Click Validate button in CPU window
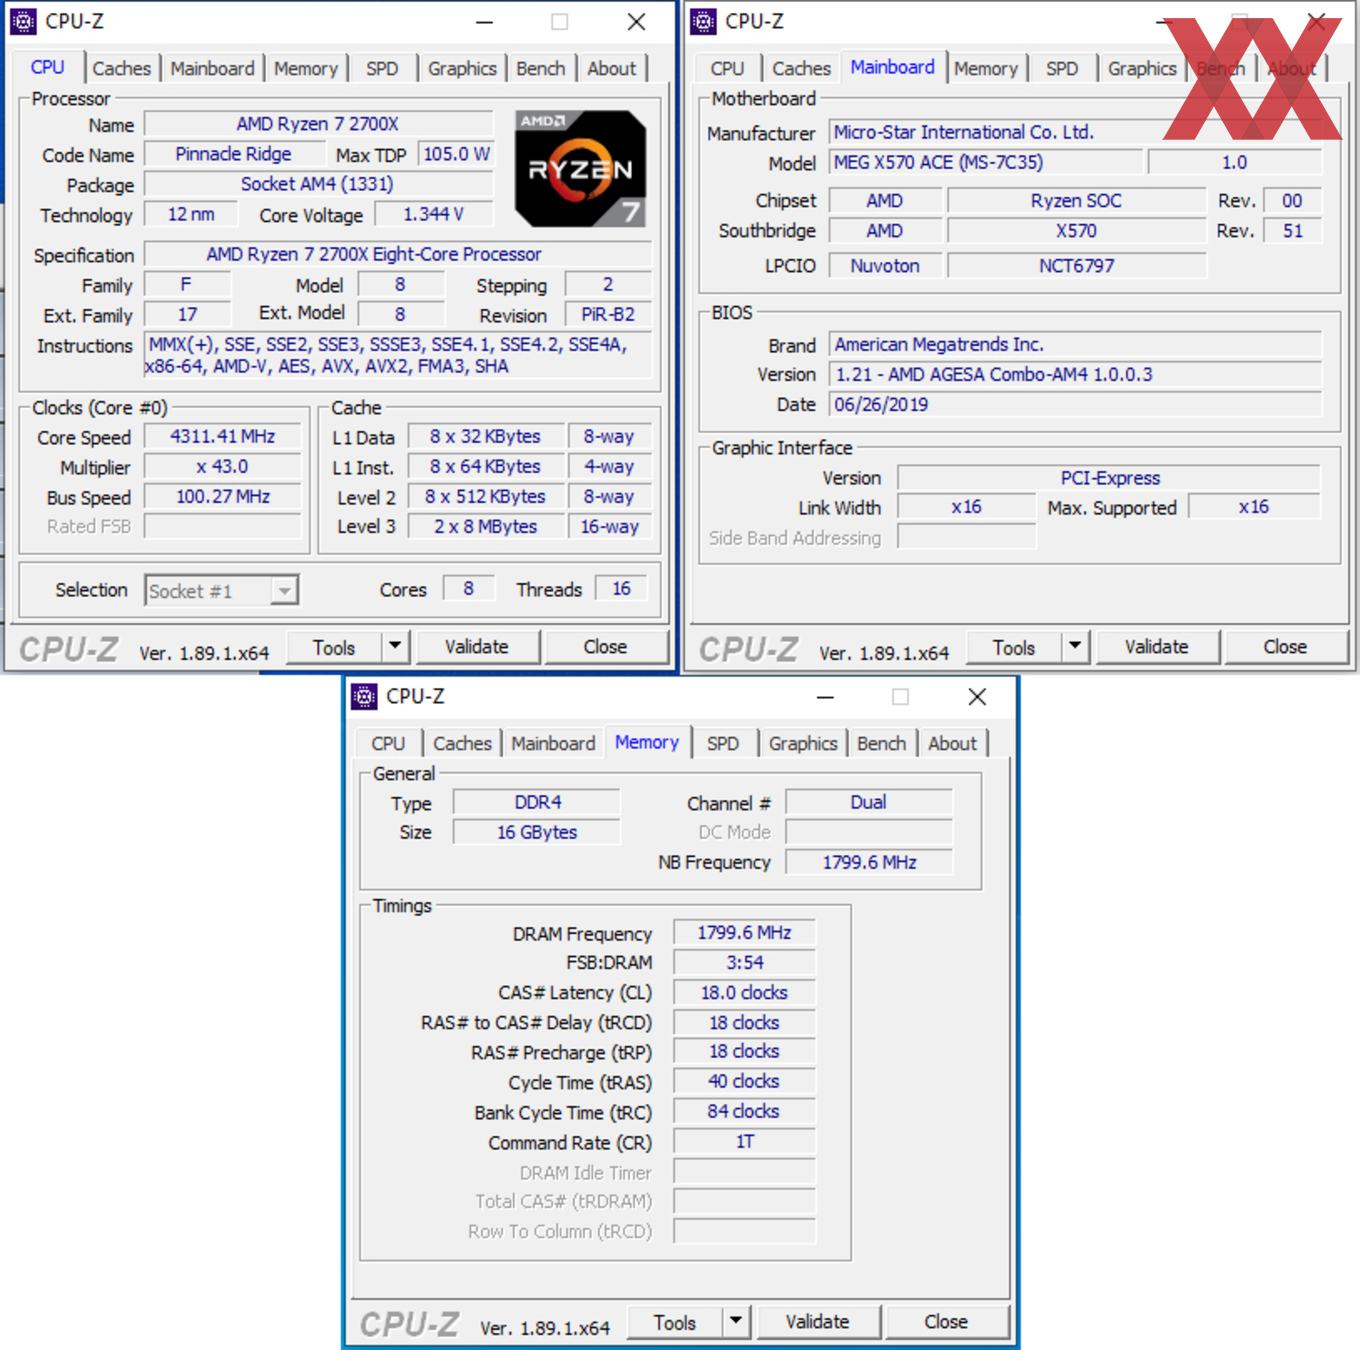This screenshot has width=1360, height=1350. pos(477,647)
